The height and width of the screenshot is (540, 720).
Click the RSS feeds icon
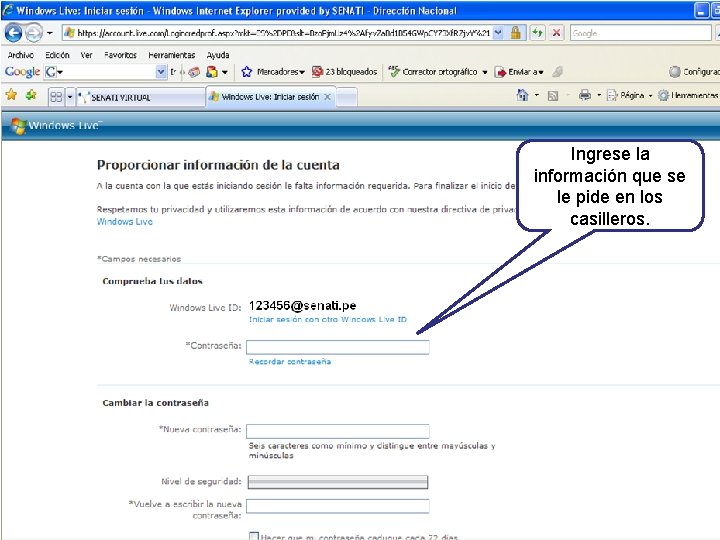click(553, 96)
